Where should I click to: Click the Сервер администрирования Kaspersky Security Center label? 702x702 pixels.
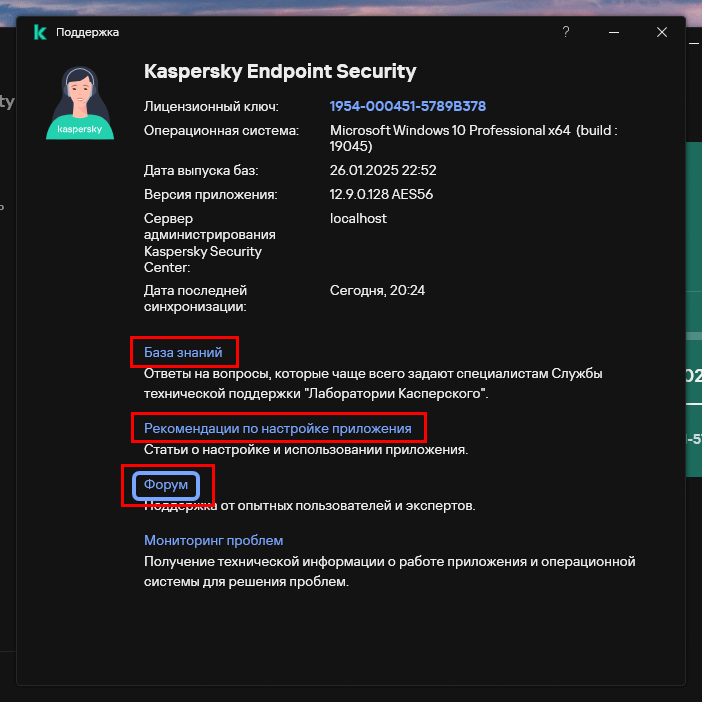pos(210,243)
